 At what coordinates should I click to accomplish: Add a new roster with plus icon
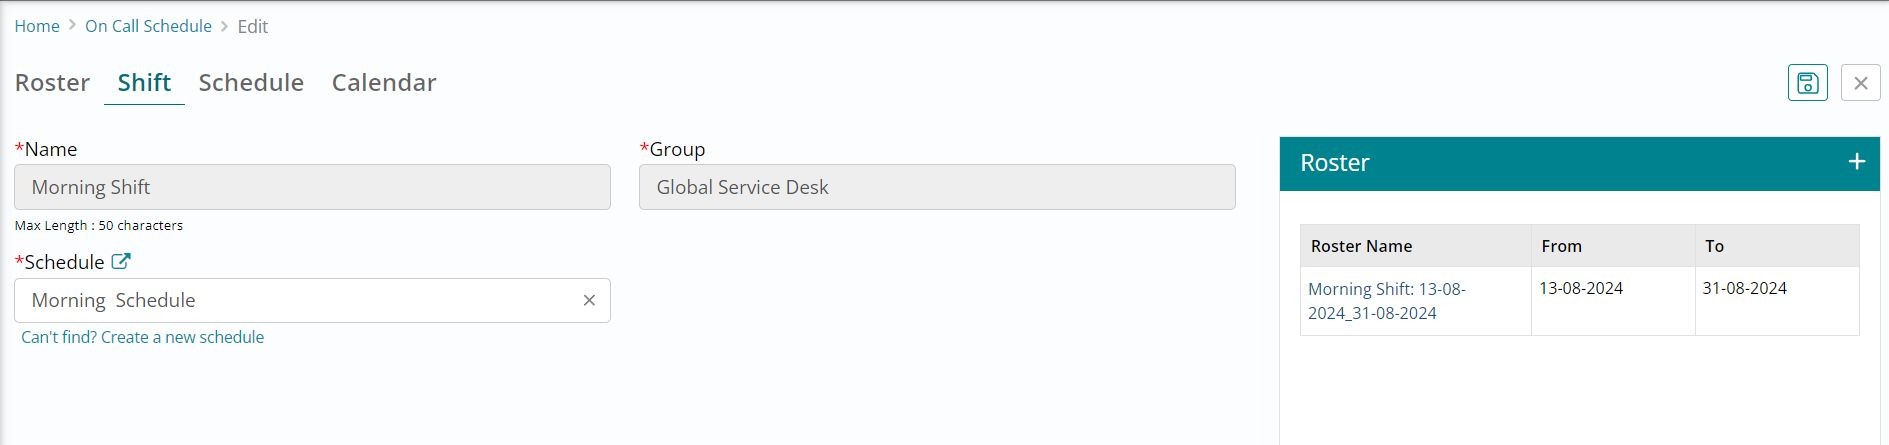1856,162
